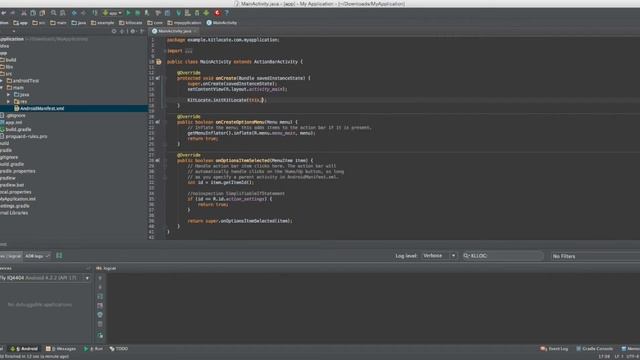
Task: Switch to the MainActivity.java editor tab
Action: (x=174, y=31)
